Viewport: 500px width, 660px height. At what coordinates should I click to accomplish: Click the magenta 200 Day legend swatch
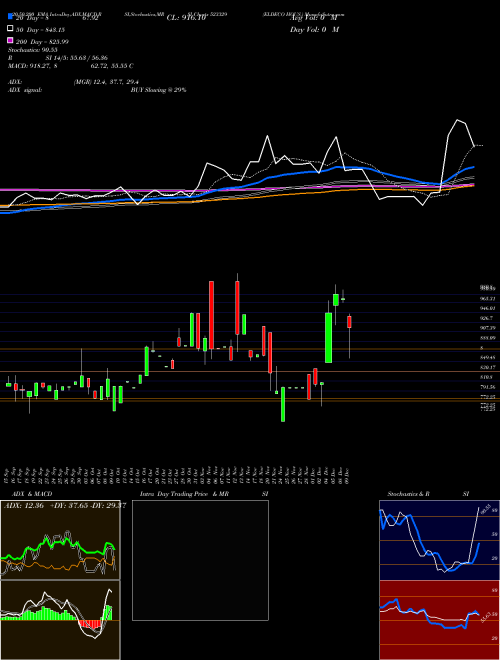(10, 40)
